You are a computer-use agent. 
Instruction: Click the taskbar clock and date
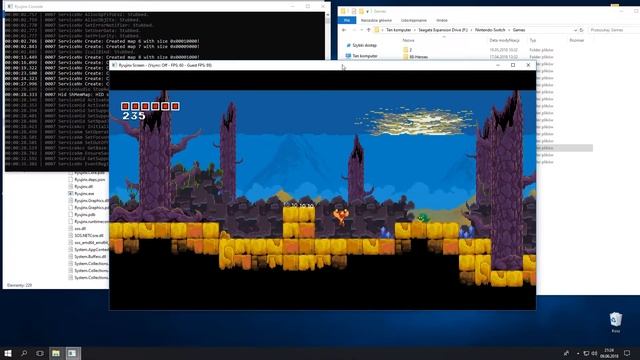(609, 353)
